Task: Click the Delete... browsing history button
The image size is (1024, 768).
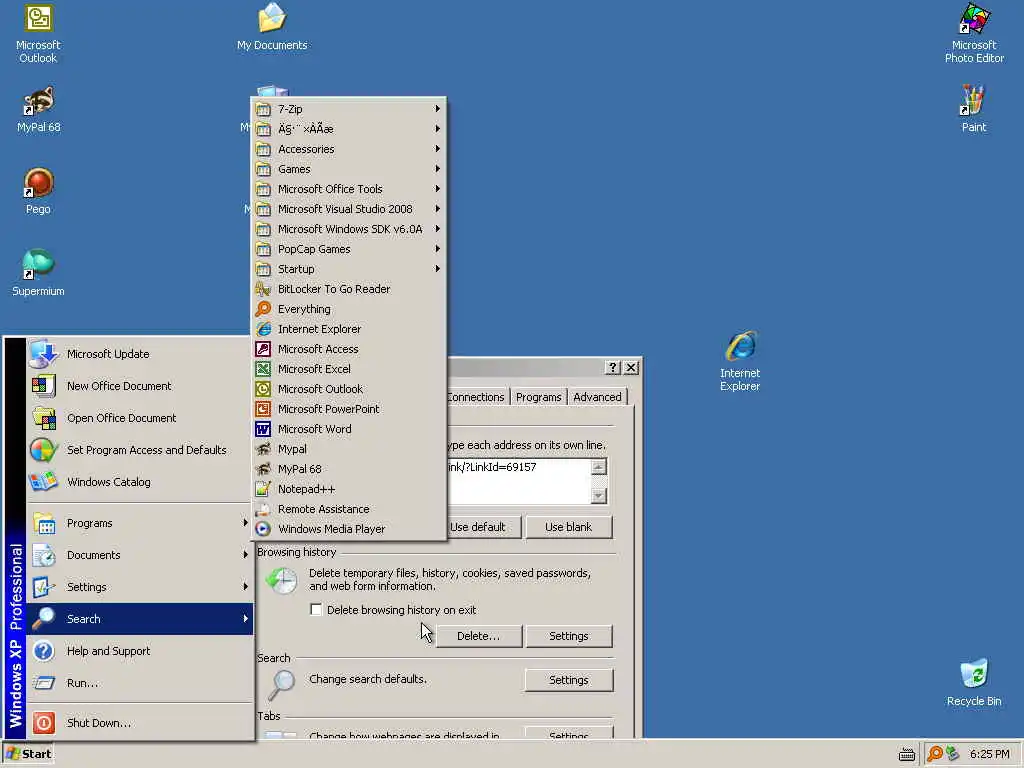Action: 479,636
